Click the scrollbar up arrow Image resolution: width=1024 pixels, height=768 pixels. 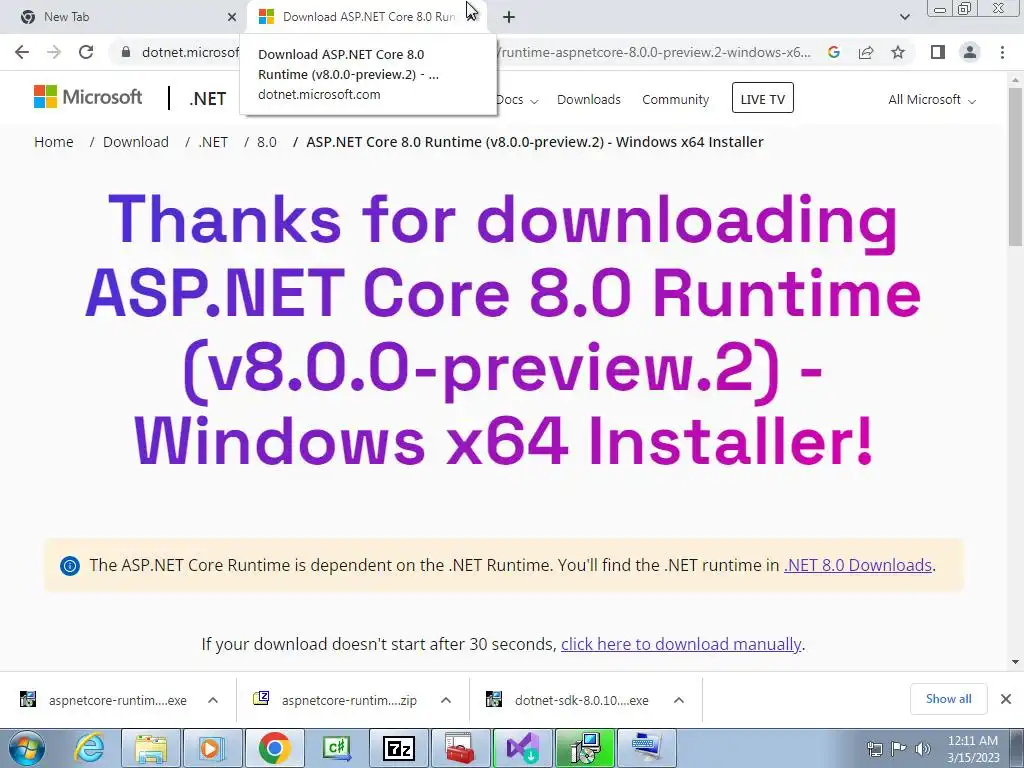click(x=1015, y=80)
